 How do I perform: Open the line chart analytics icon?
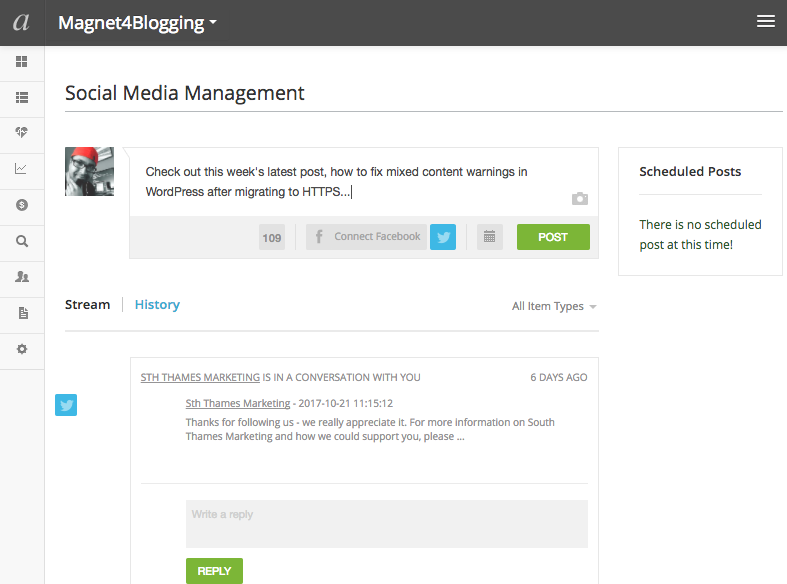click(x=21, y=169)
